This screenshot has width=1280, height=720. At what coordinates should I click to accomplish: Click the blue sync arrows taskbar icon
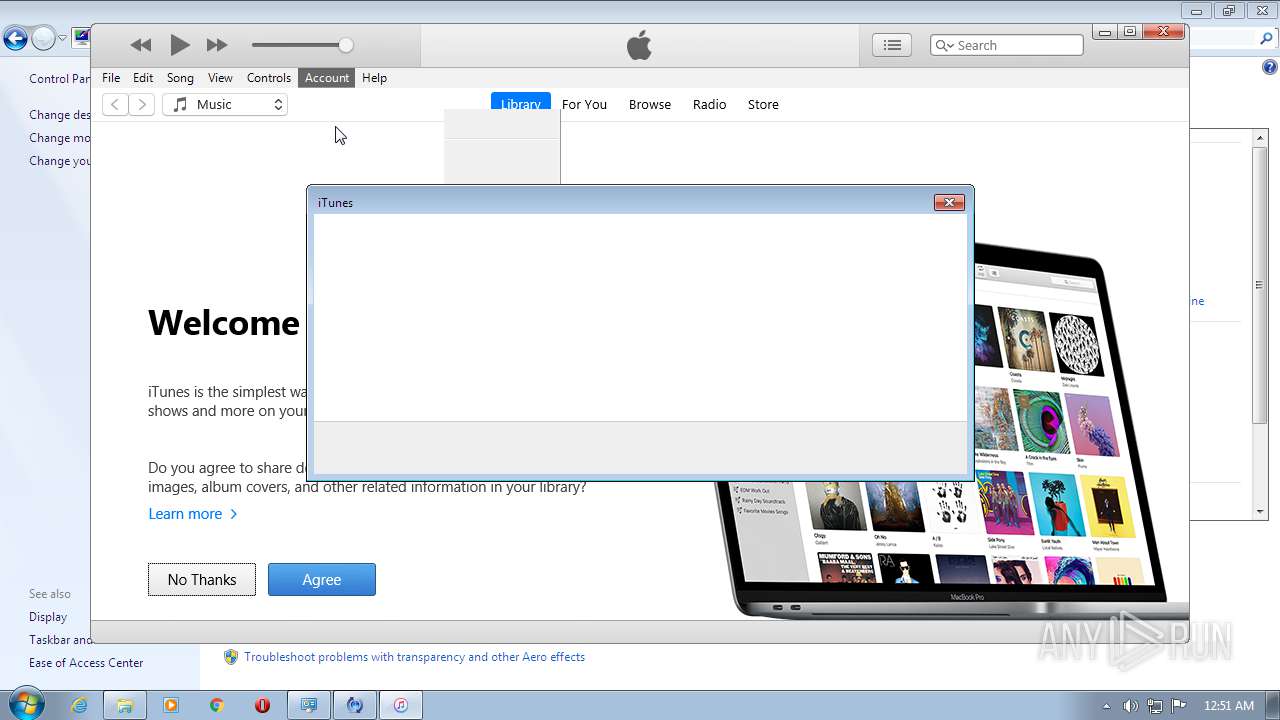355,705
